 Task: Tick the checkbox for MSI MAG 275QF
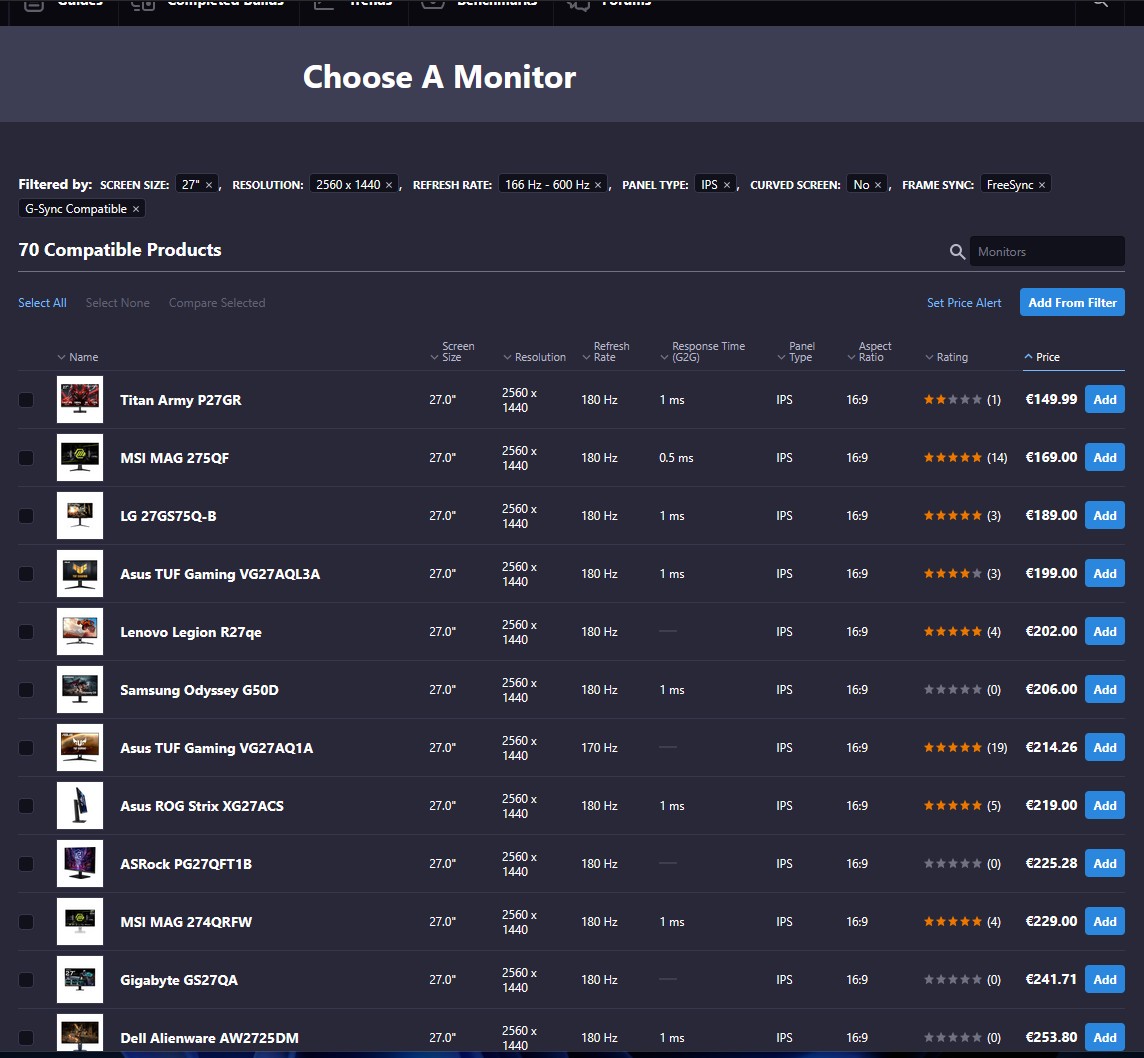(26, 457)
